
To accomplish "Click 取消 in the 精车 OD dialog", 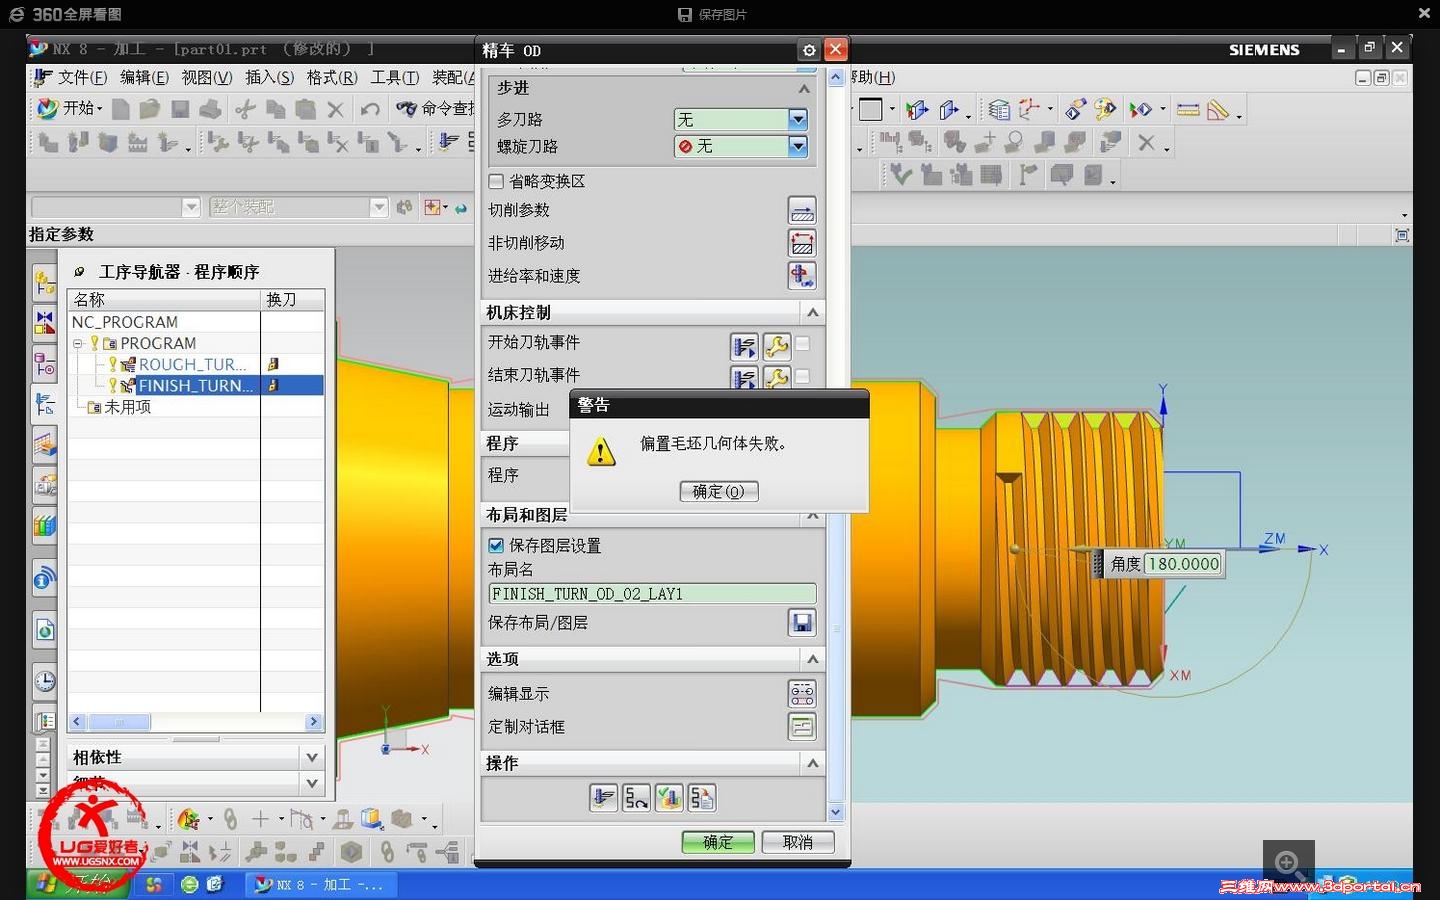I will click(x=798, y=842).
